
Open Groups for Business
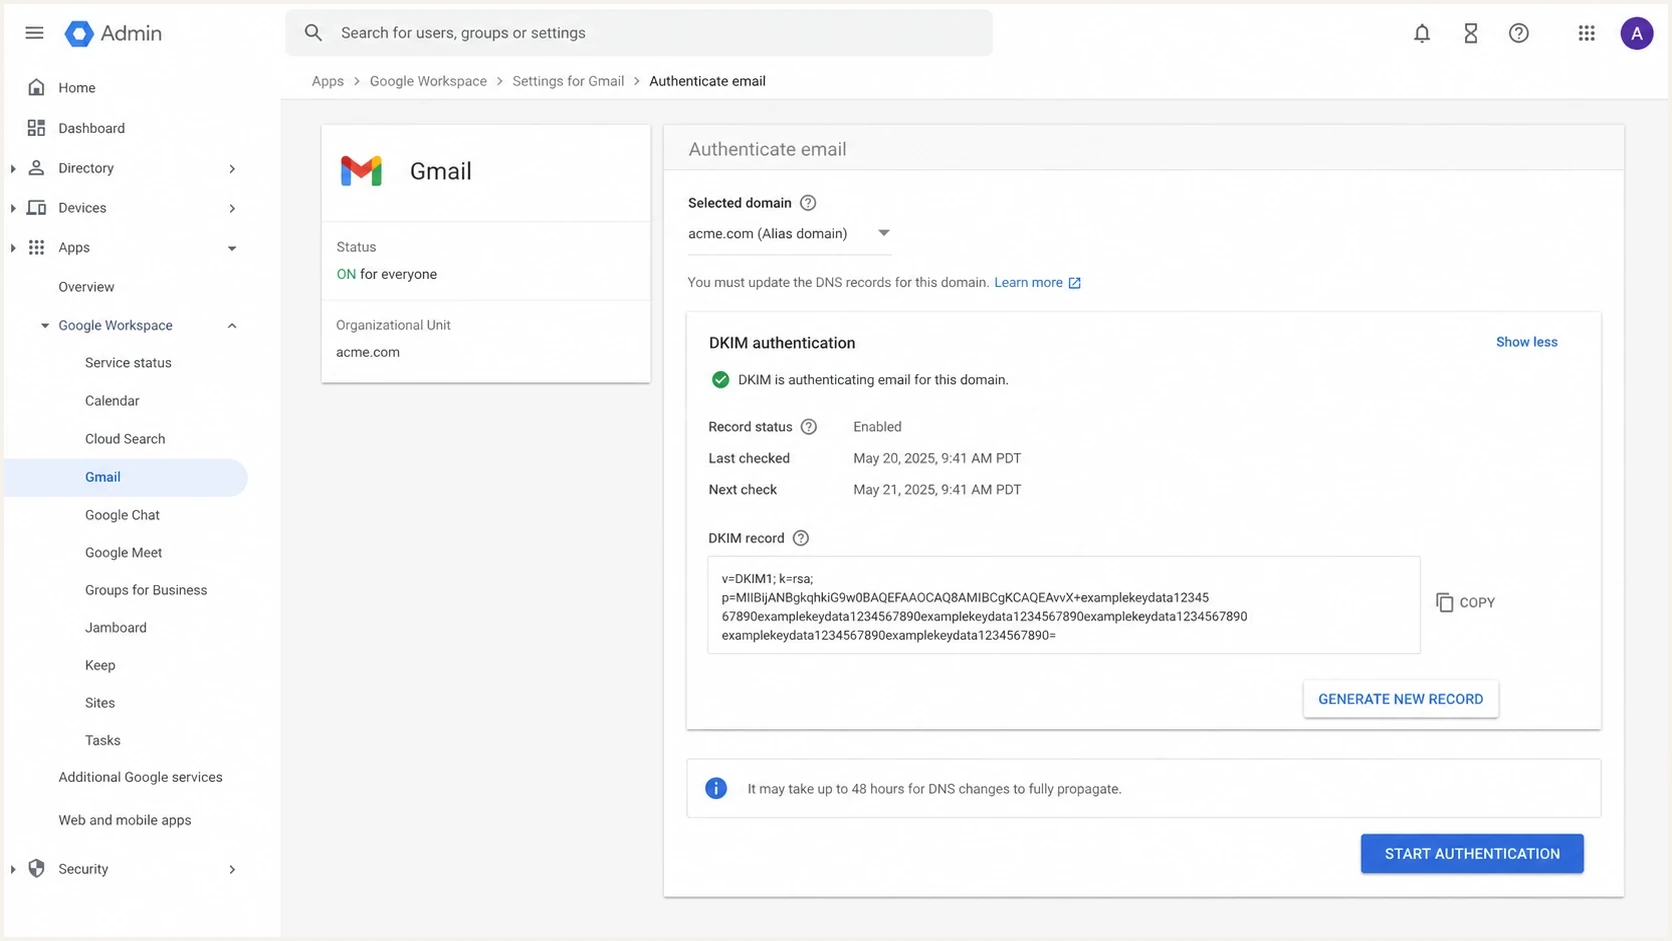click(146, 590)
